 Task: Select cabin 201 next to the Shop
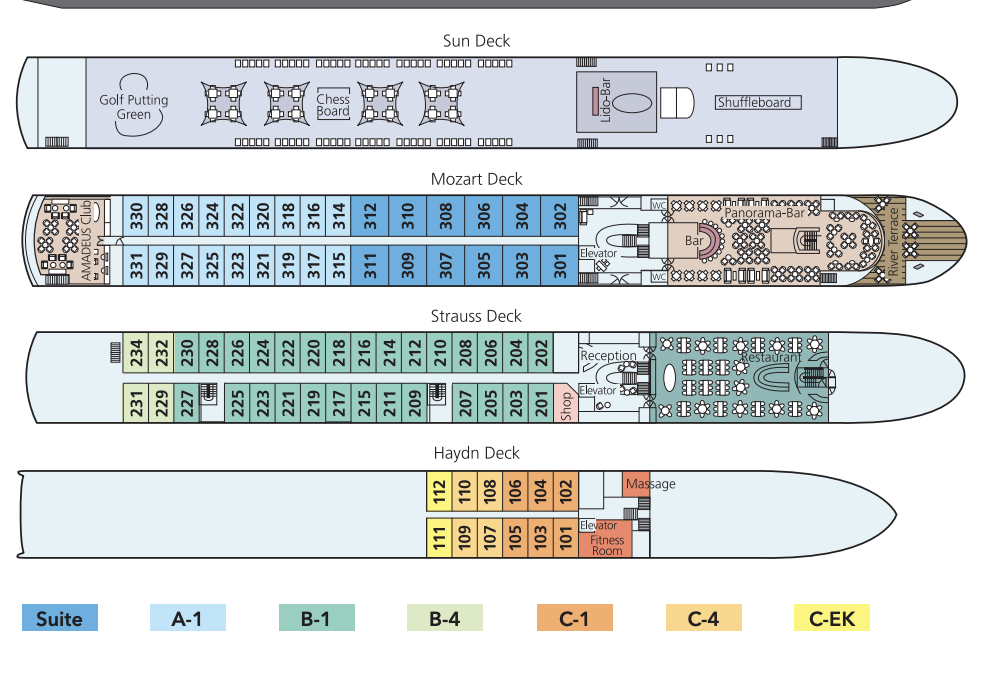coord(541,403)
